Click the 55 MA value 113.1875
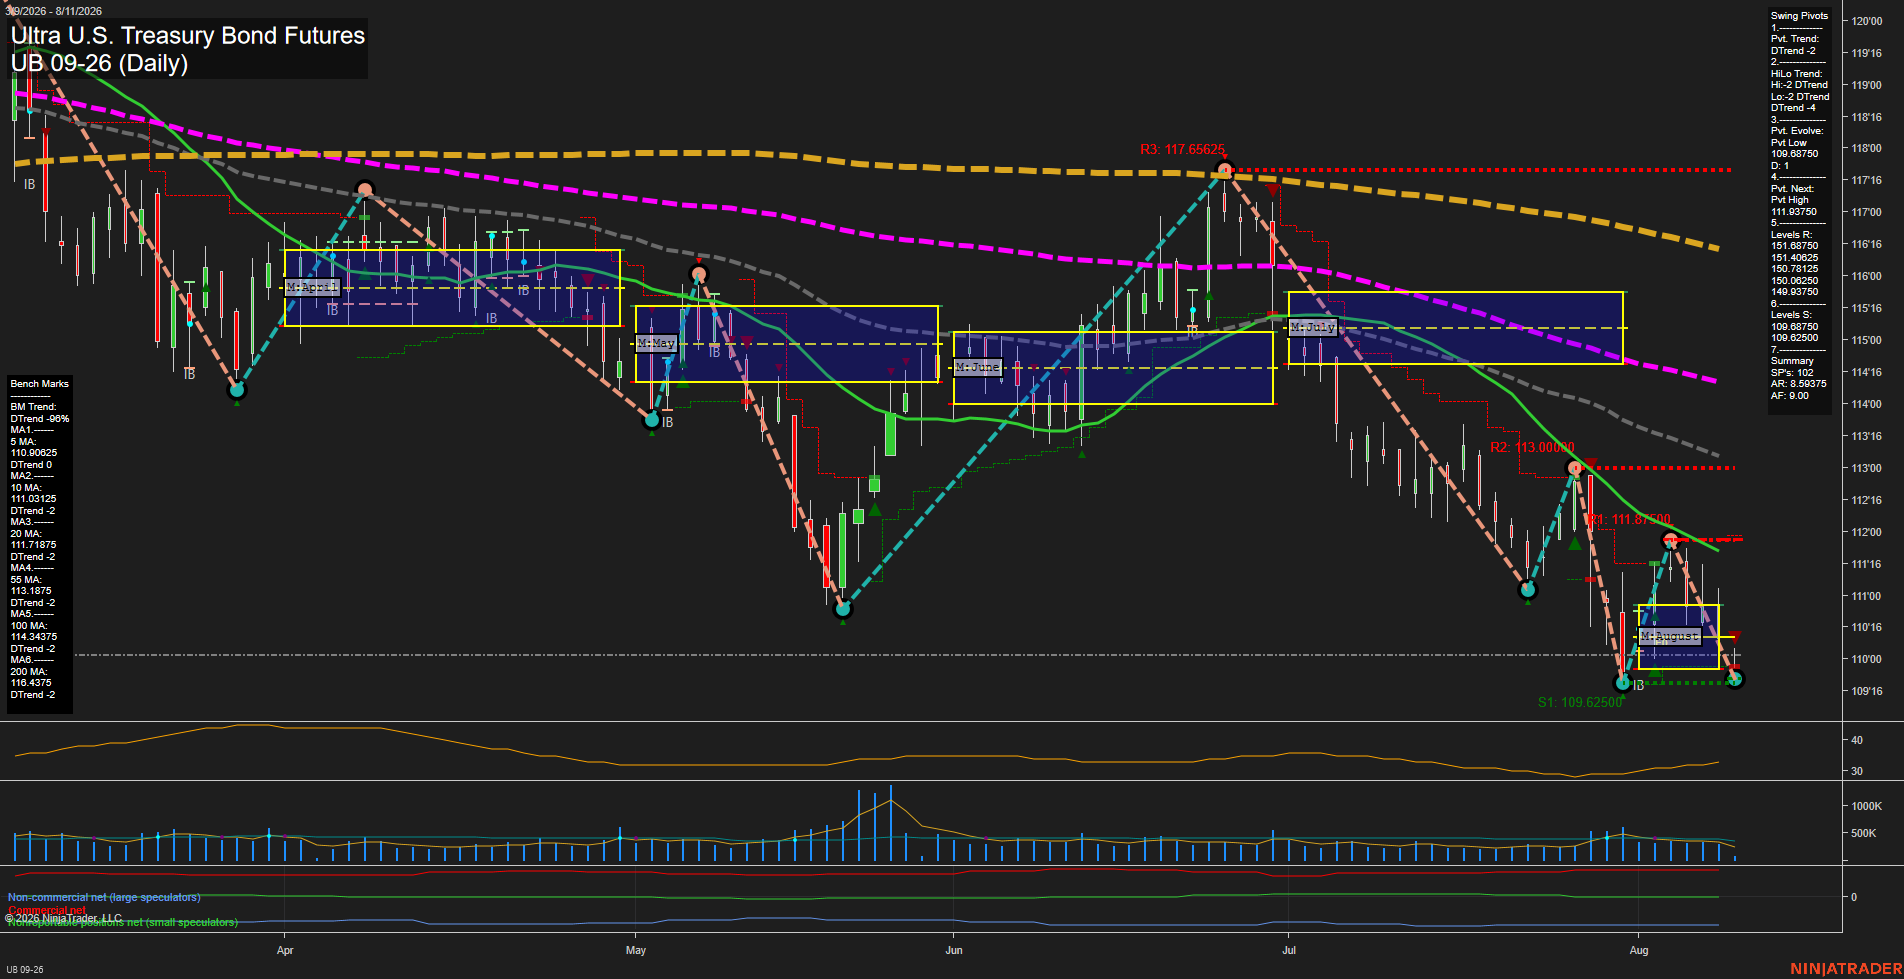The height and width of the screenshot is (979, 1904). (x=31, y=591)
